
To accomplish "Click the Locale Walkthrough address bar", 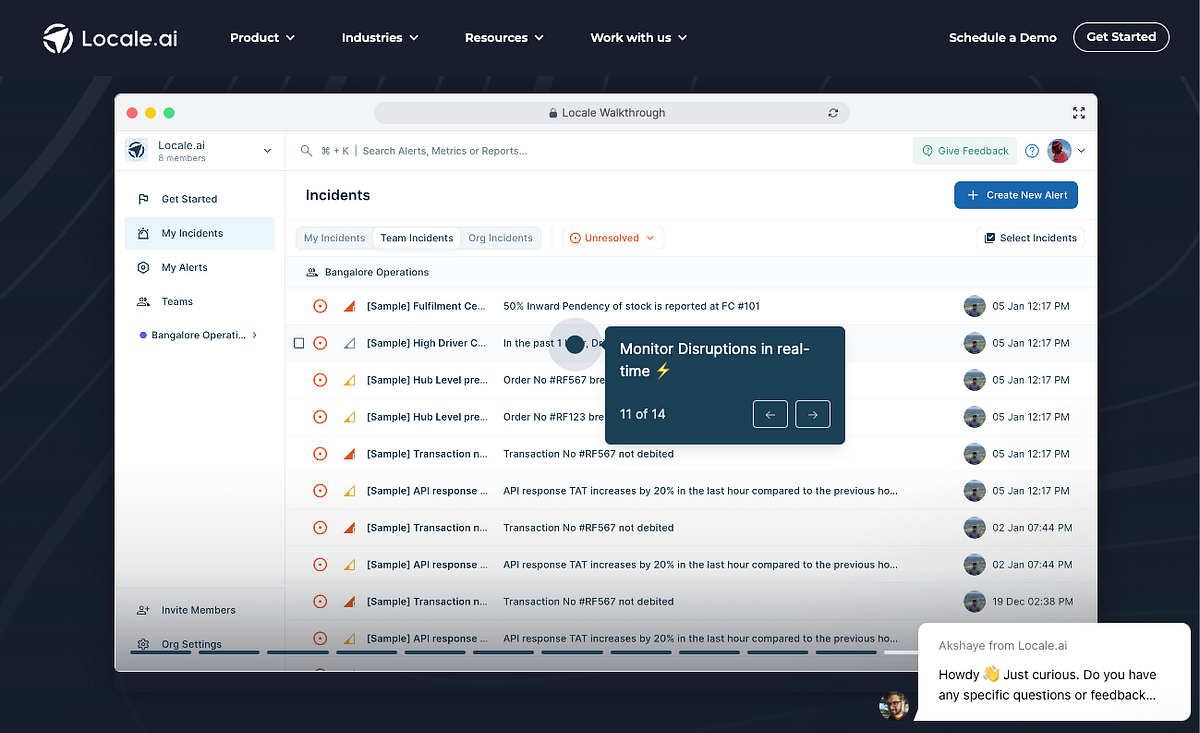I will pyautogui.click(x=612, y=113).
